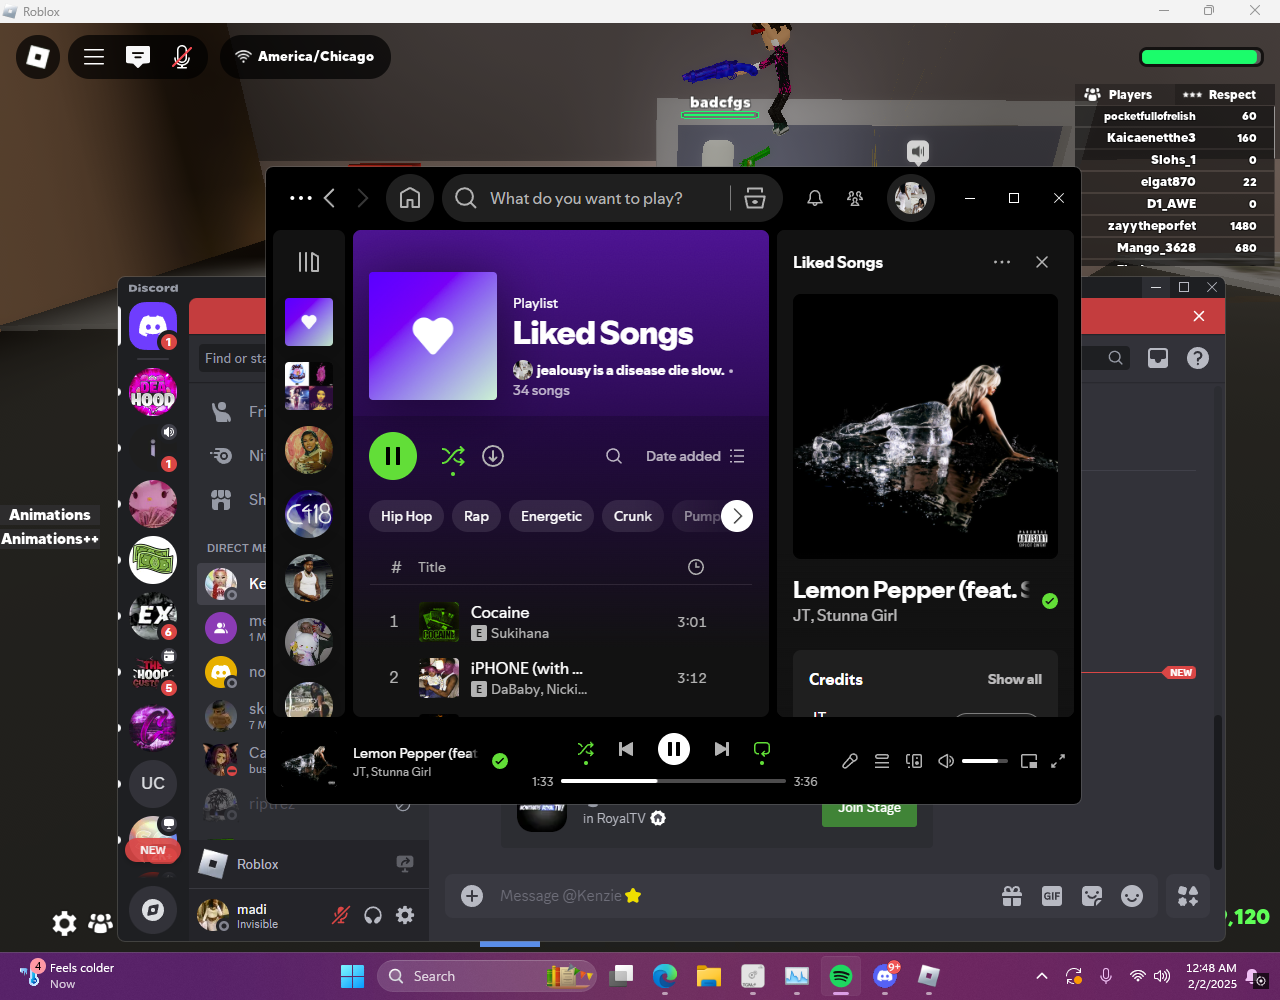This screenshot has height=1000, width=1280.
Task: Open the Discord emoji picker
Action: pos(1132,896)
